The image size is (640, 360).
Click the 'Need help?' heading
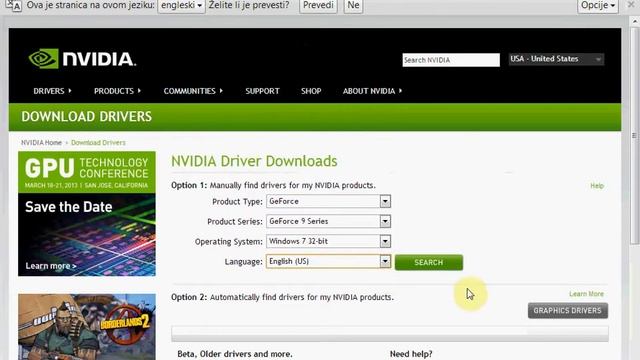coord(411,354)
